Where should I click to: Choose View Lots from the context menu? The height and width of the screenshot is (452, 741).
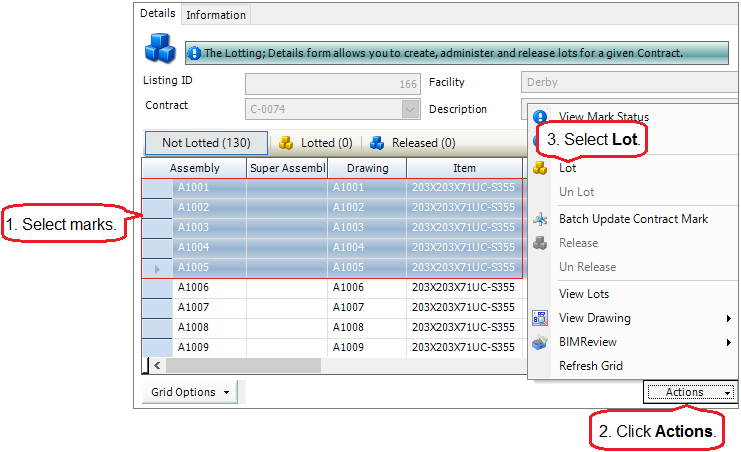click(x=584, y=294)
